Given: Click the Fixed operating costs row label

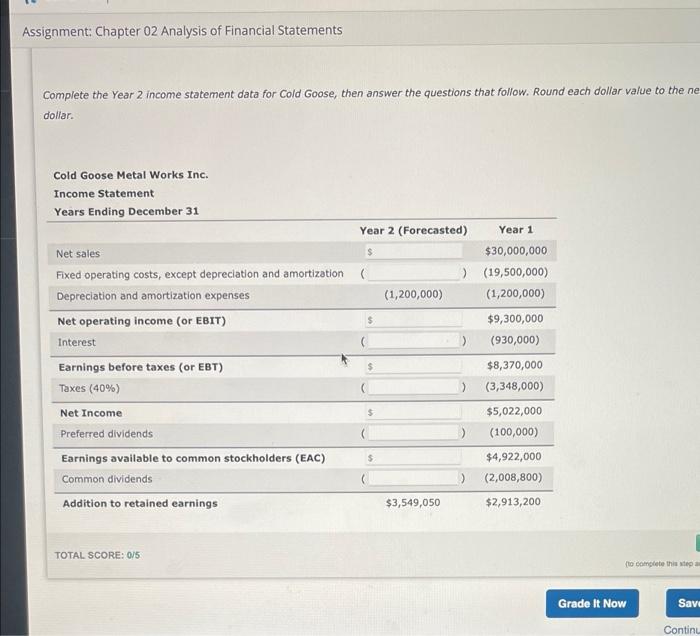Looking at the screenshot, I should (200, 274).
